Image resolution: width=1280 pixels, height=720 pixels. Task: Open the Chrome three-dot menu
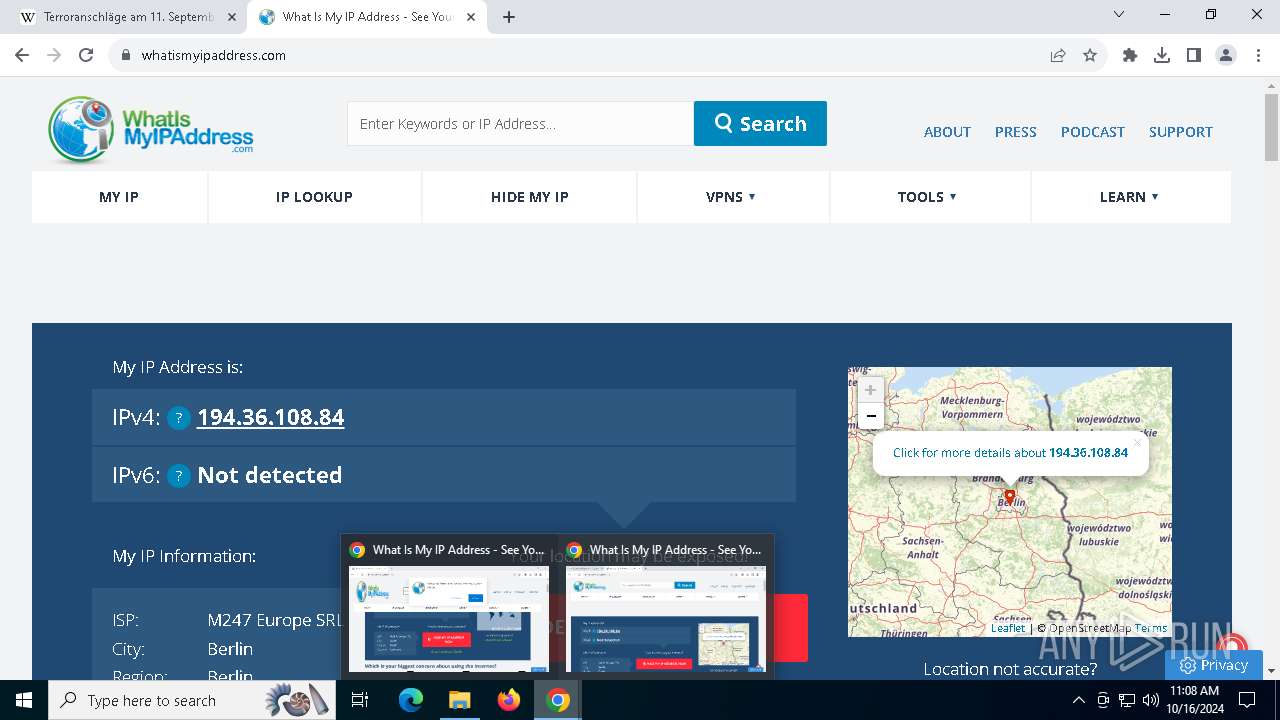coord(1258,55)
